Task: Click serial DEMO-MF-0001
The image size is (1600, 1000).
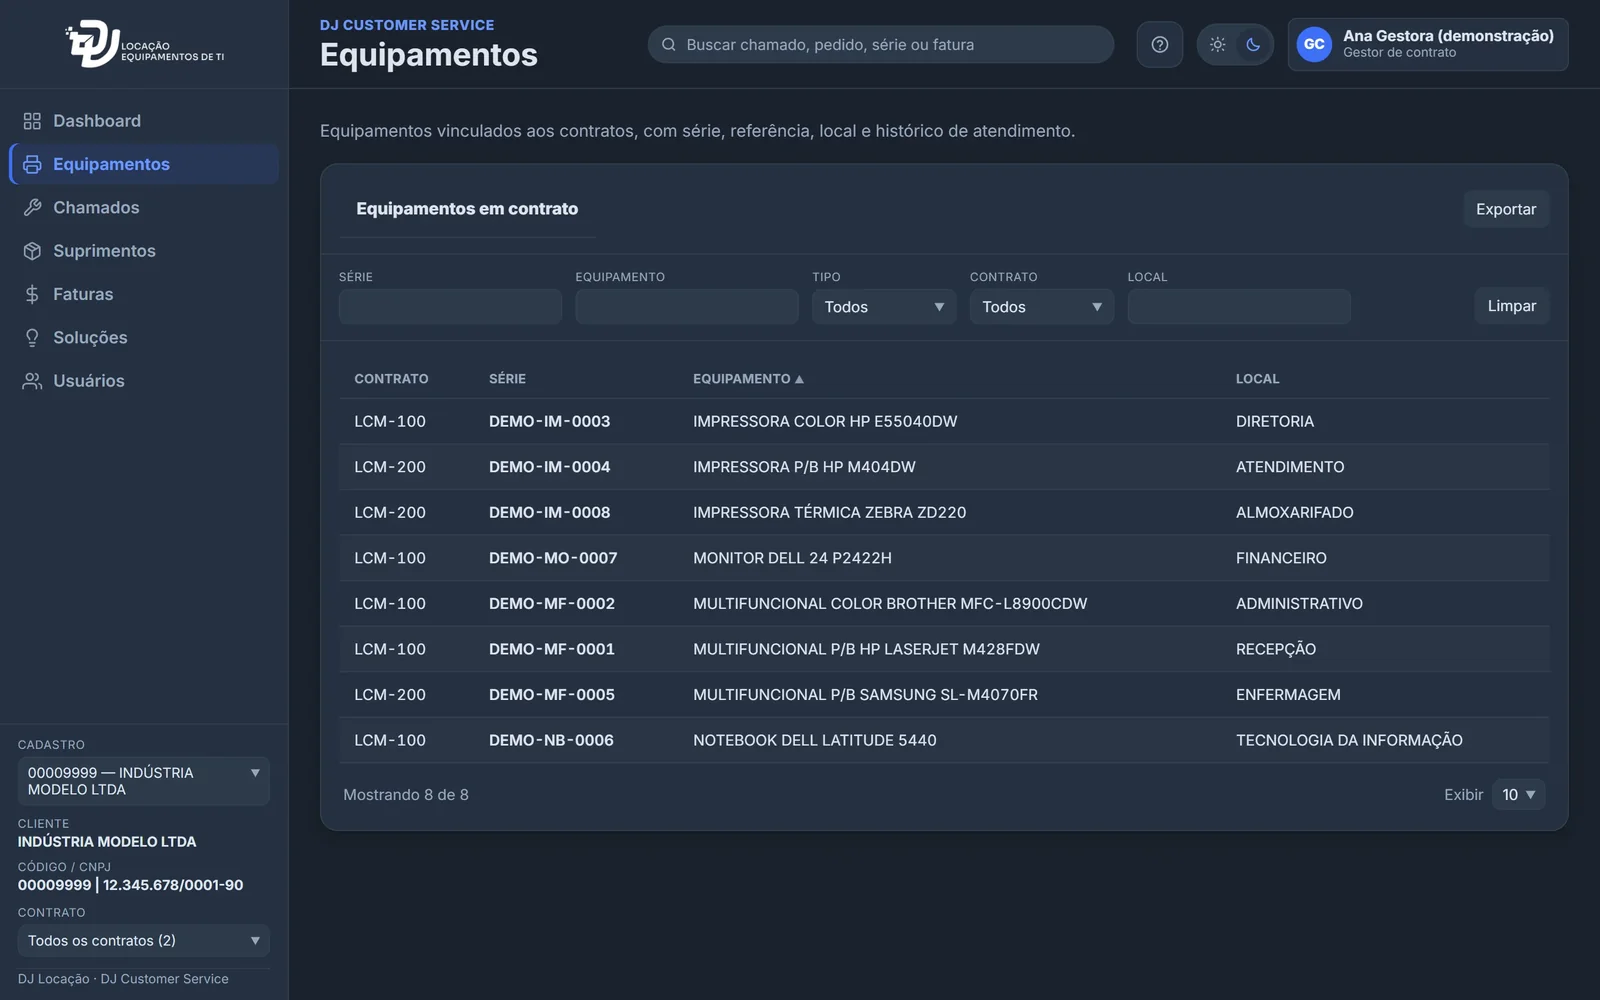Action: (552, 649)
